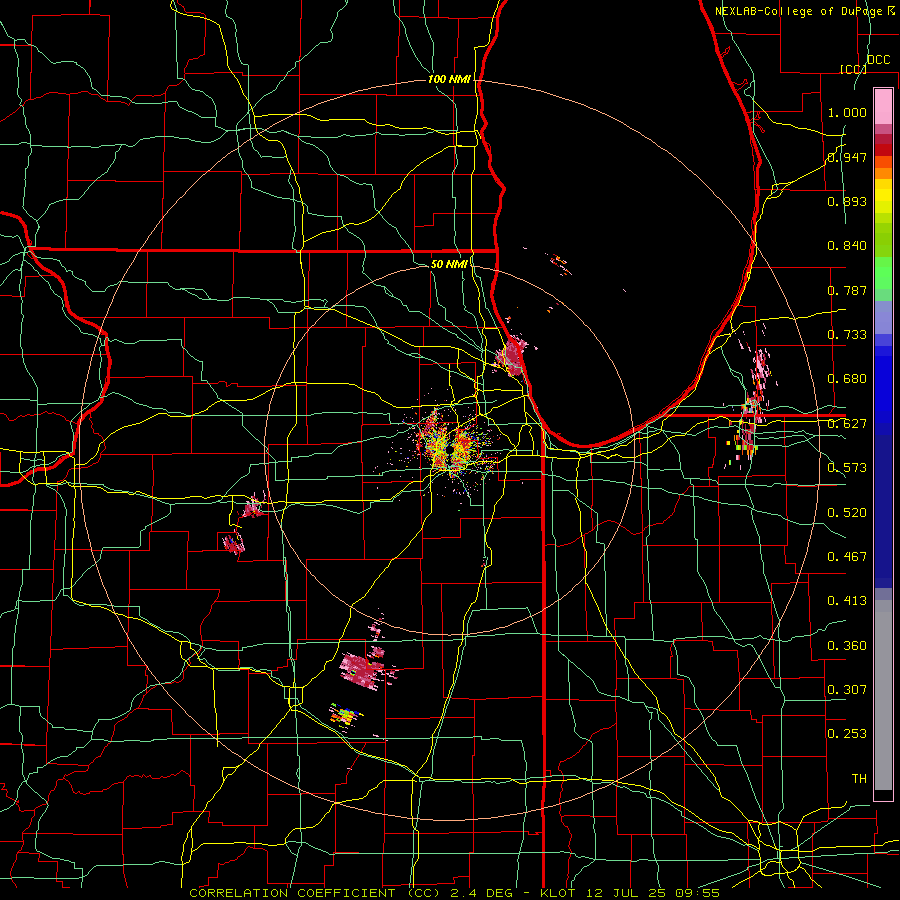Select the 0.733 scale value

coord(847,335)
